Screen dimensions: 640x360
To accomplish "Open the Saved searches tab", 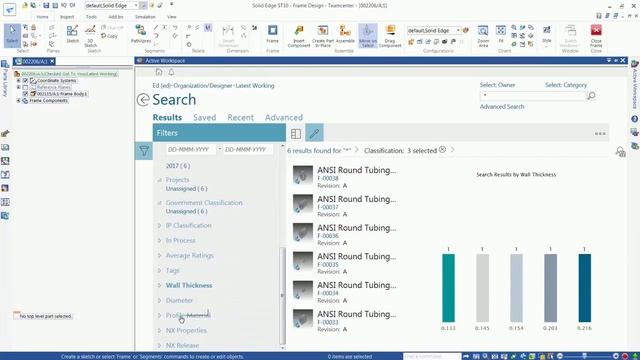I will click(204, 118).
